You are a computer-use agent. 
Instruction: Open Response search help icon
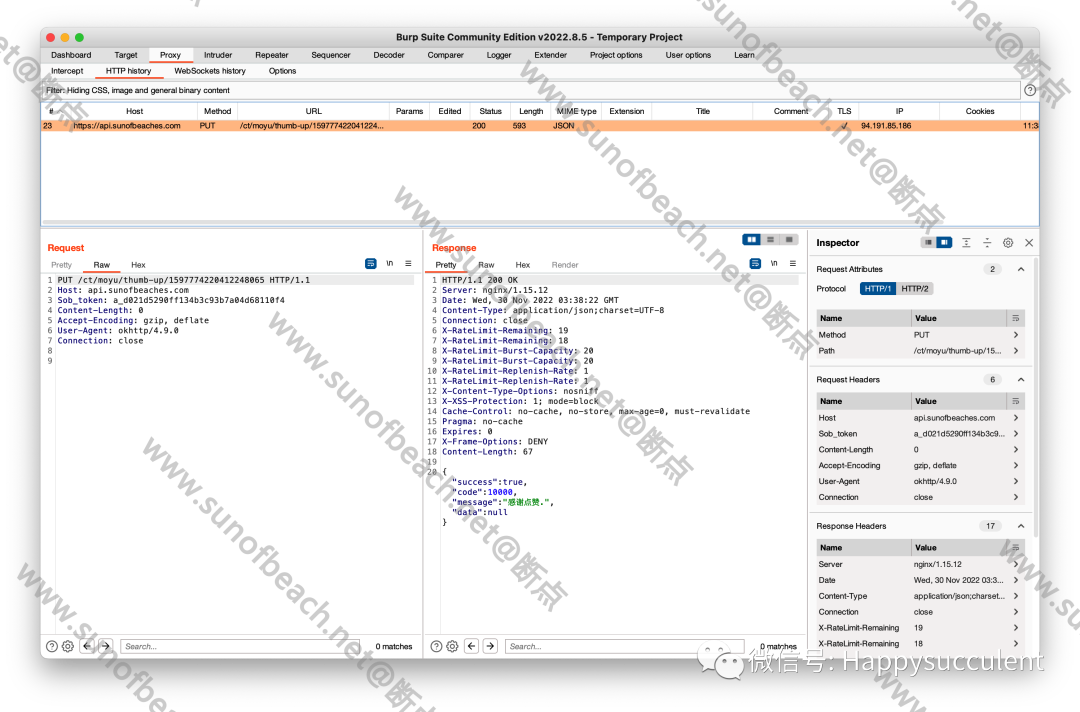436,647
